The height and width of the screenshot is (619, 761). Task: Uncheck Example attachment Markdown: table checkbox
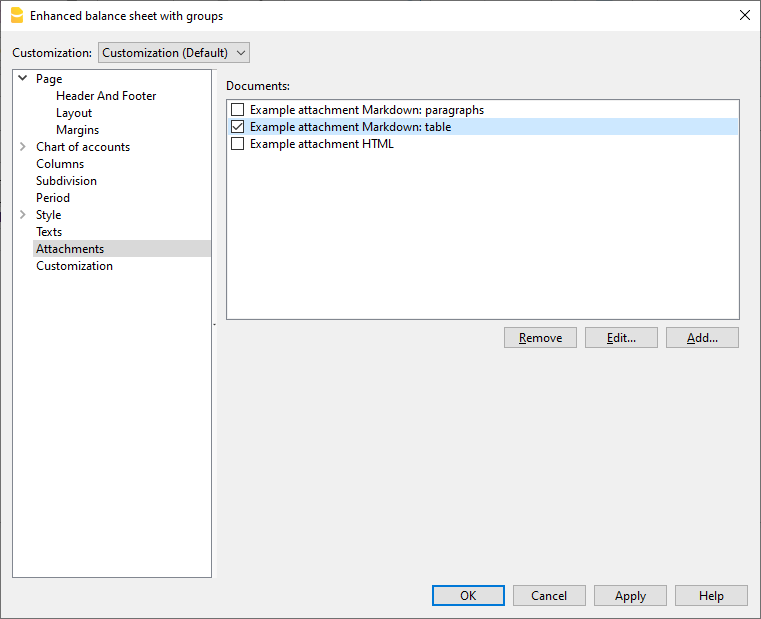(238, 127)
